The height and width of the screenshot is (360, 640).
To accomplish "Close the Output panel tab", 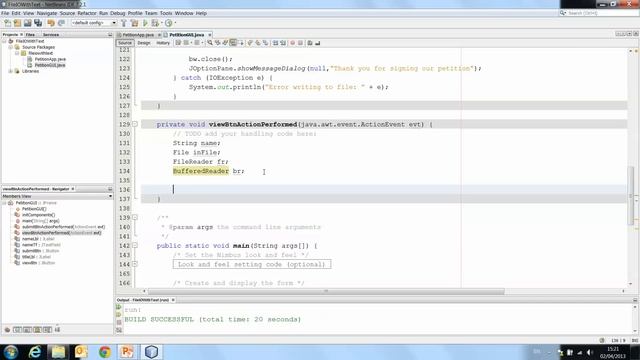I will 173,300.
